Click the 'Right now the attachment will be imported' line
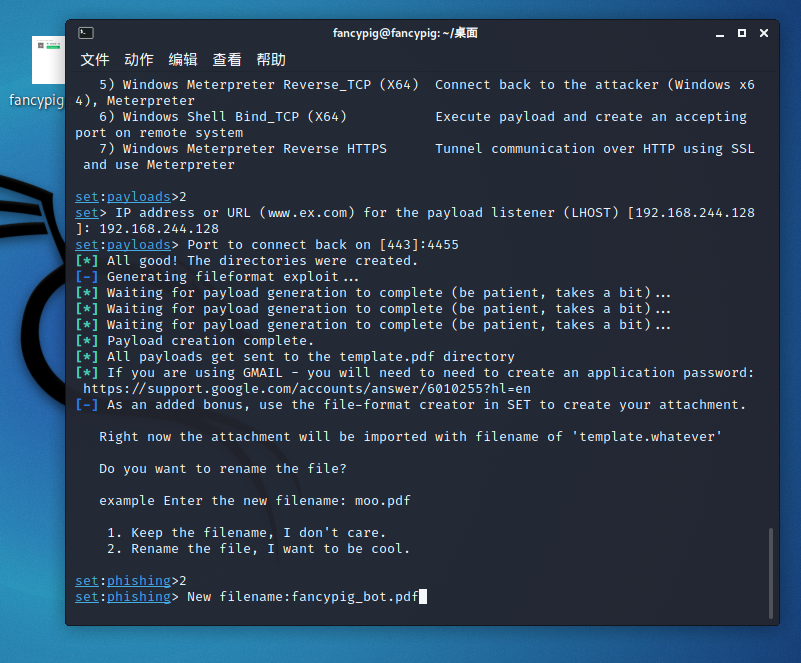The width and height of the screenshot is (801, 663). [410, 437]
